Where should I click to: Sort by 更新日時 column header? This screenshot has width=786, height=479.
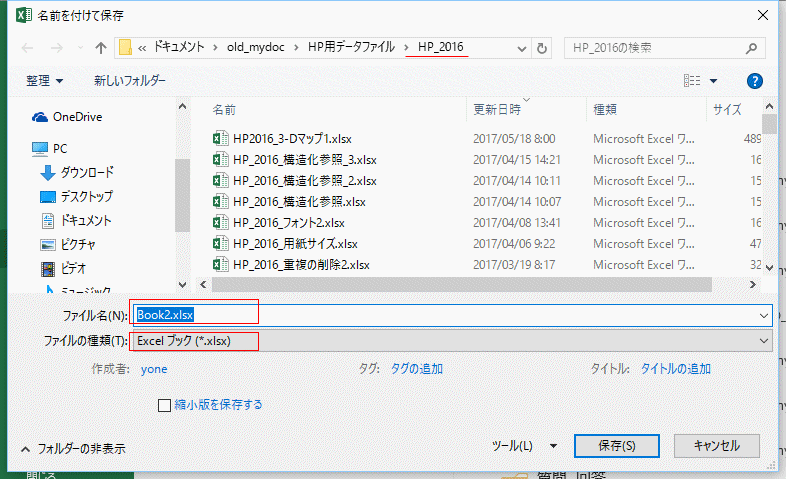point(497,110)
